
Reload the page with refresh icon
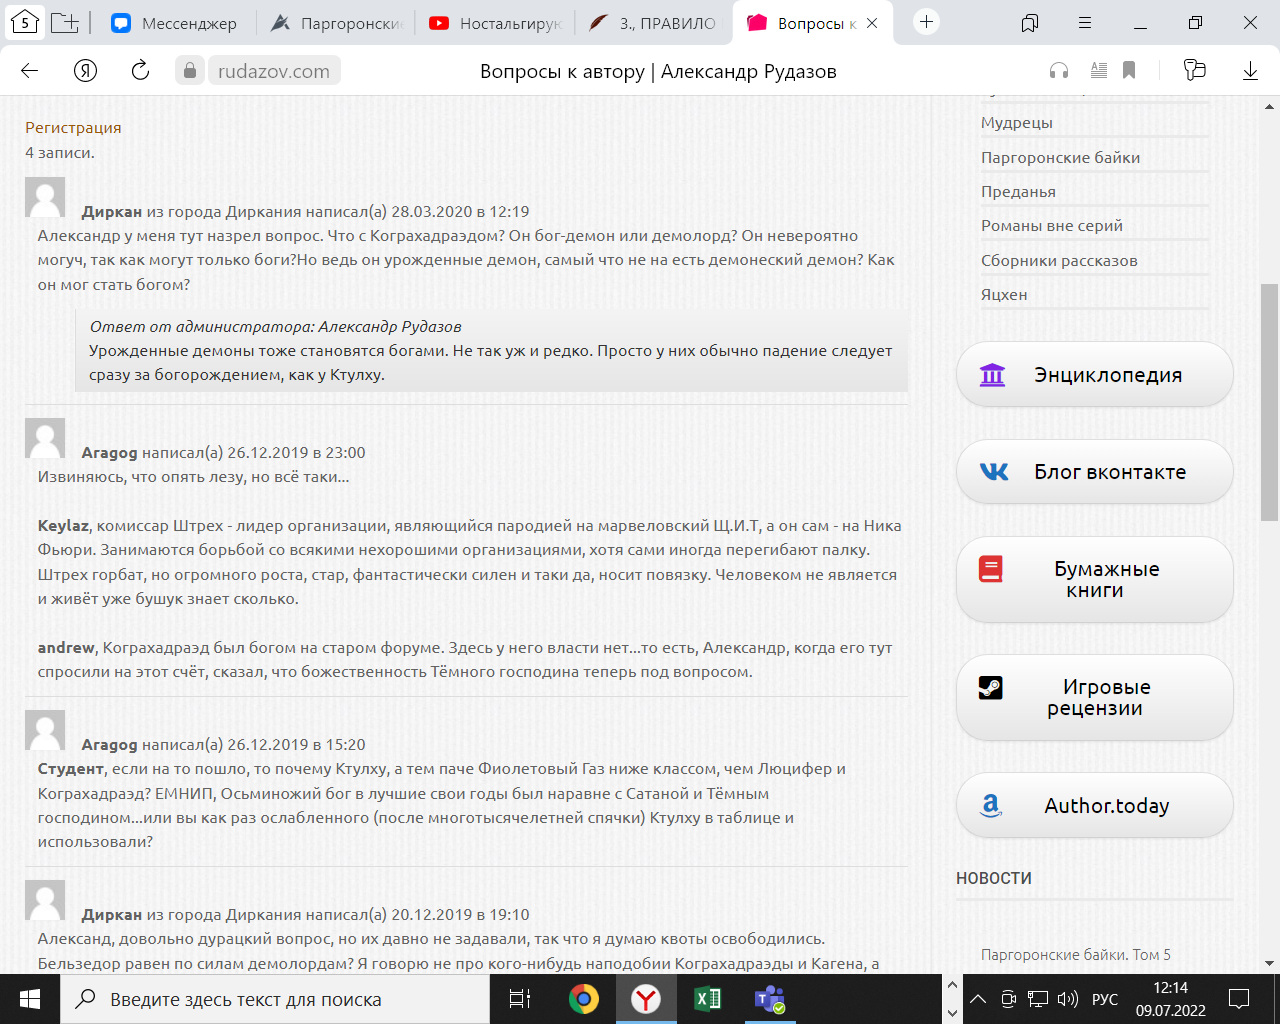tap(140, 70)
